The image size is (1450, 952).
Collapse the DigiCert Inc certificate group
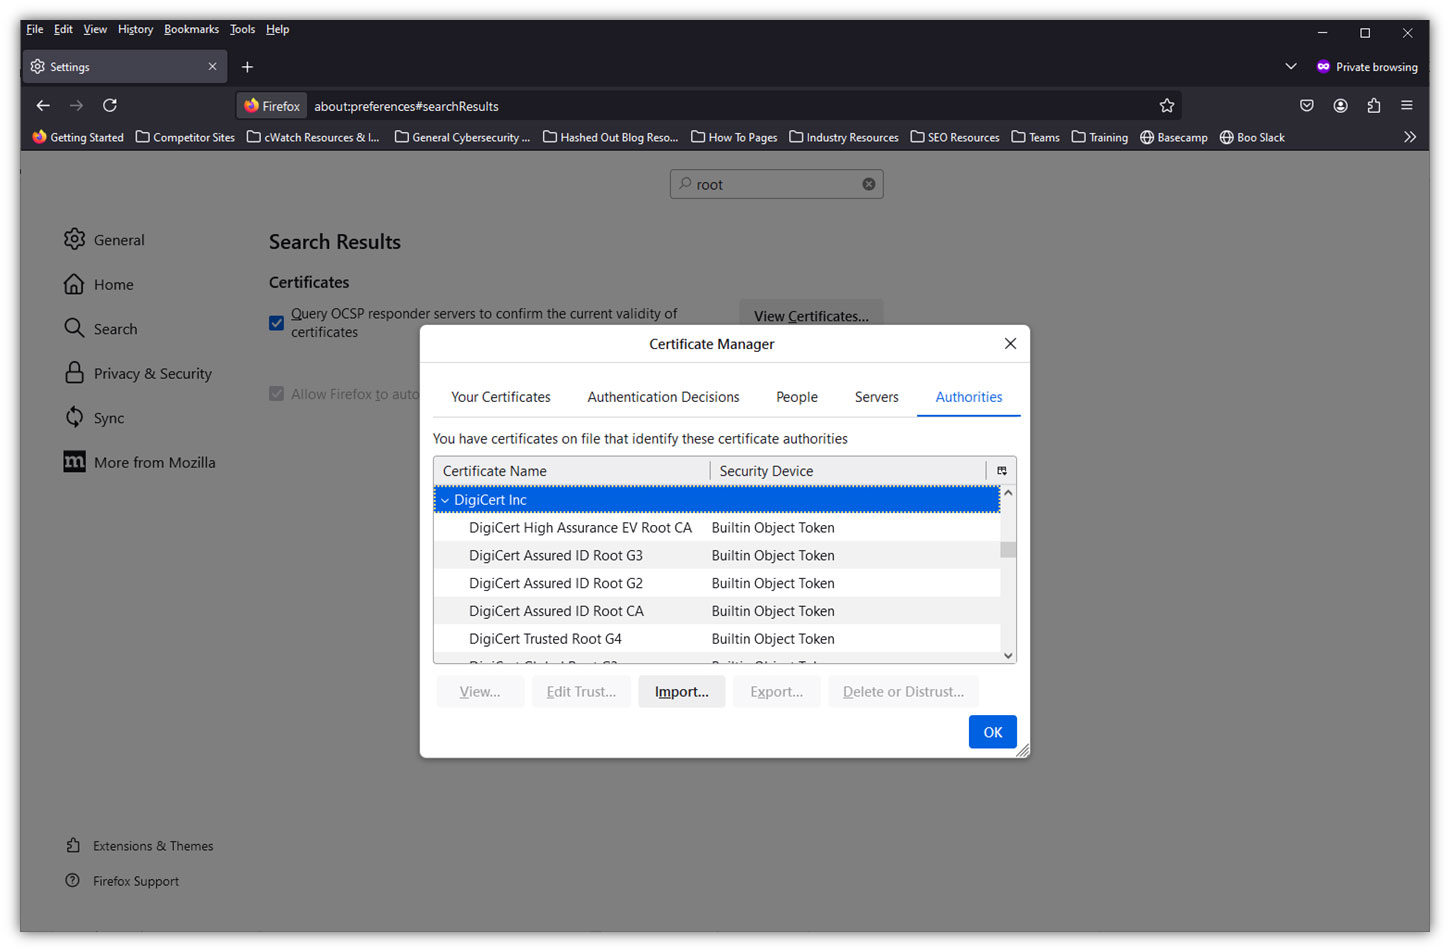[x=445, y=499]
